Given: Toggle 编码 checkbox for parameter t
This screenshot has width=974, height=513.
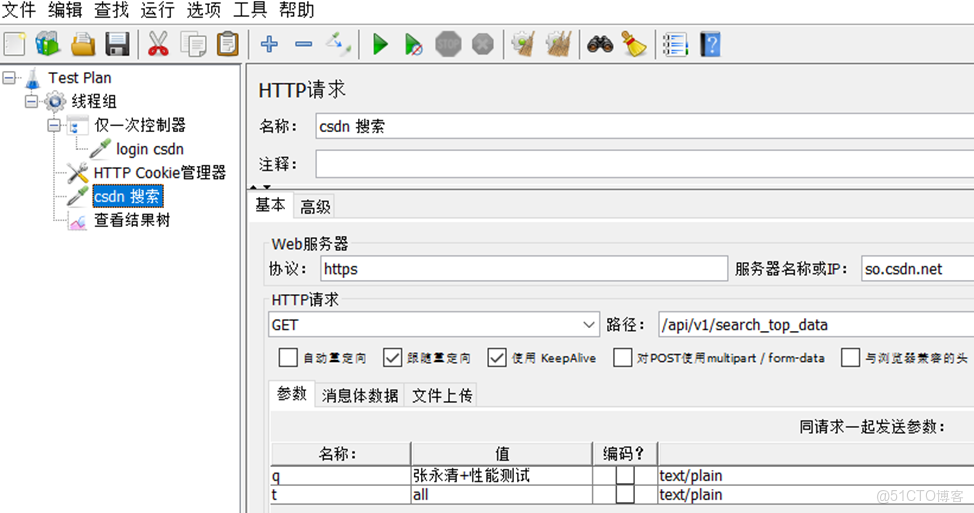Looking at the screenshot, I should point(625,495).
